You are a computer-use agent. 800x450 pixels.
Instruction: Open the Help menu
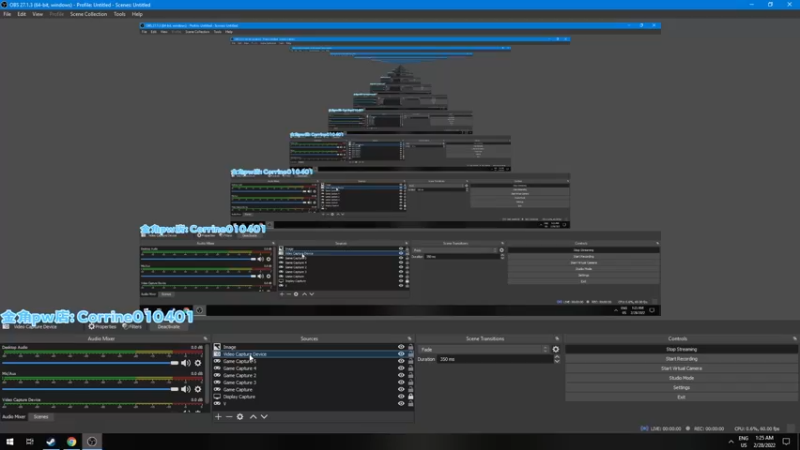(137, 14)
